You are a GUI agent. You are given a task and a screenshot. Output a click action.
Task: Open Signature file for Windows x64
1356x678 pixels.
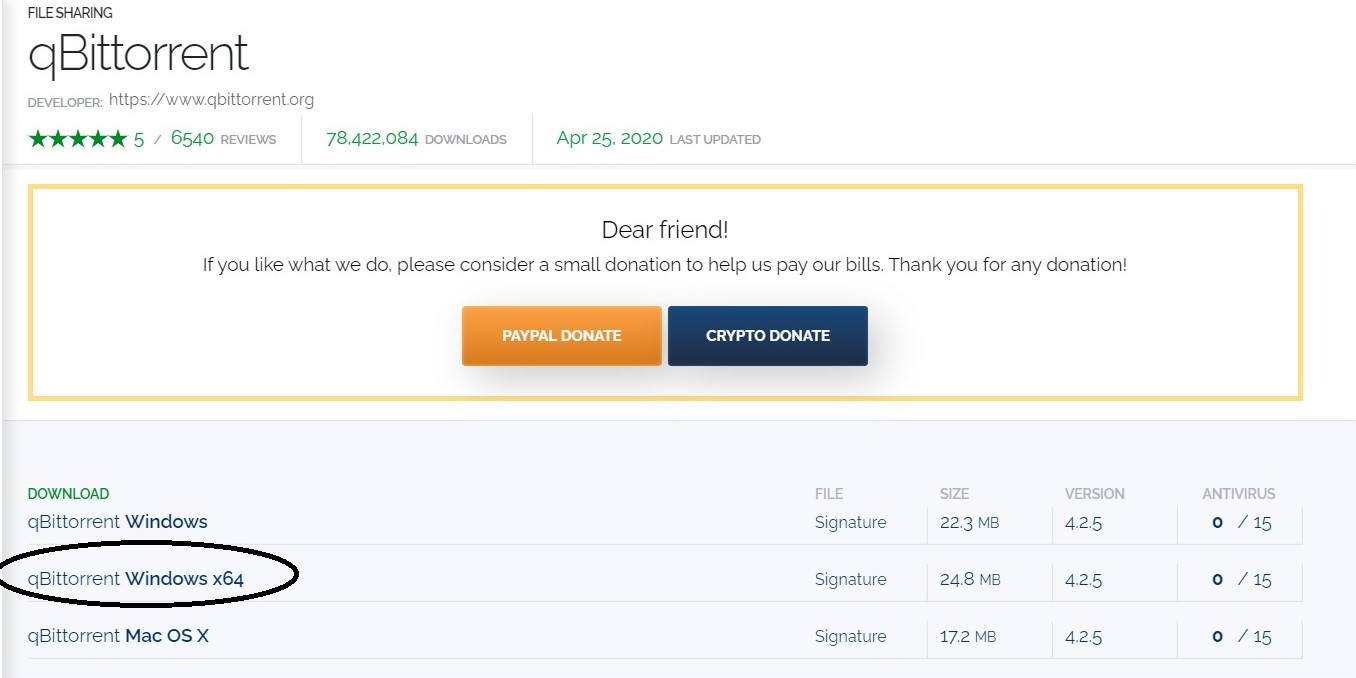[850, 579]
